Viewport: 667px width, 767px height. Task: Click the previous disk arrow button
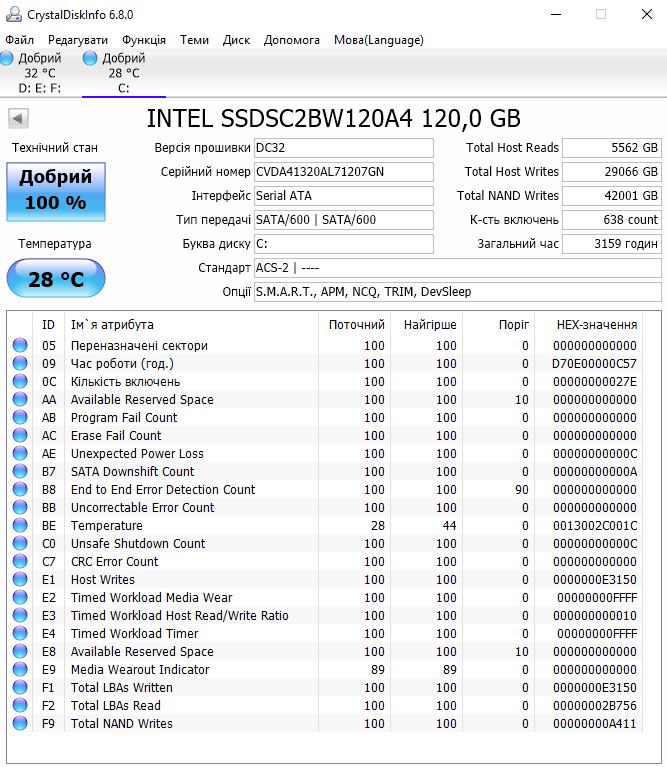18,118
